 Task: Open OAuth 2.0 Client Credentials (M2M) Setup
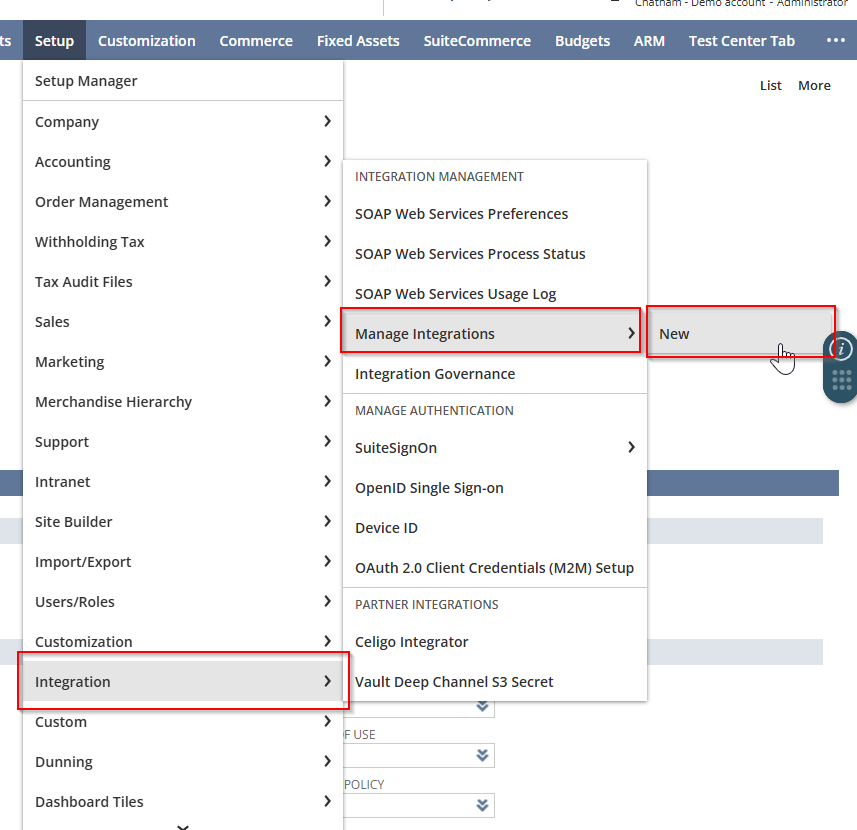click(x=494, y=567)
